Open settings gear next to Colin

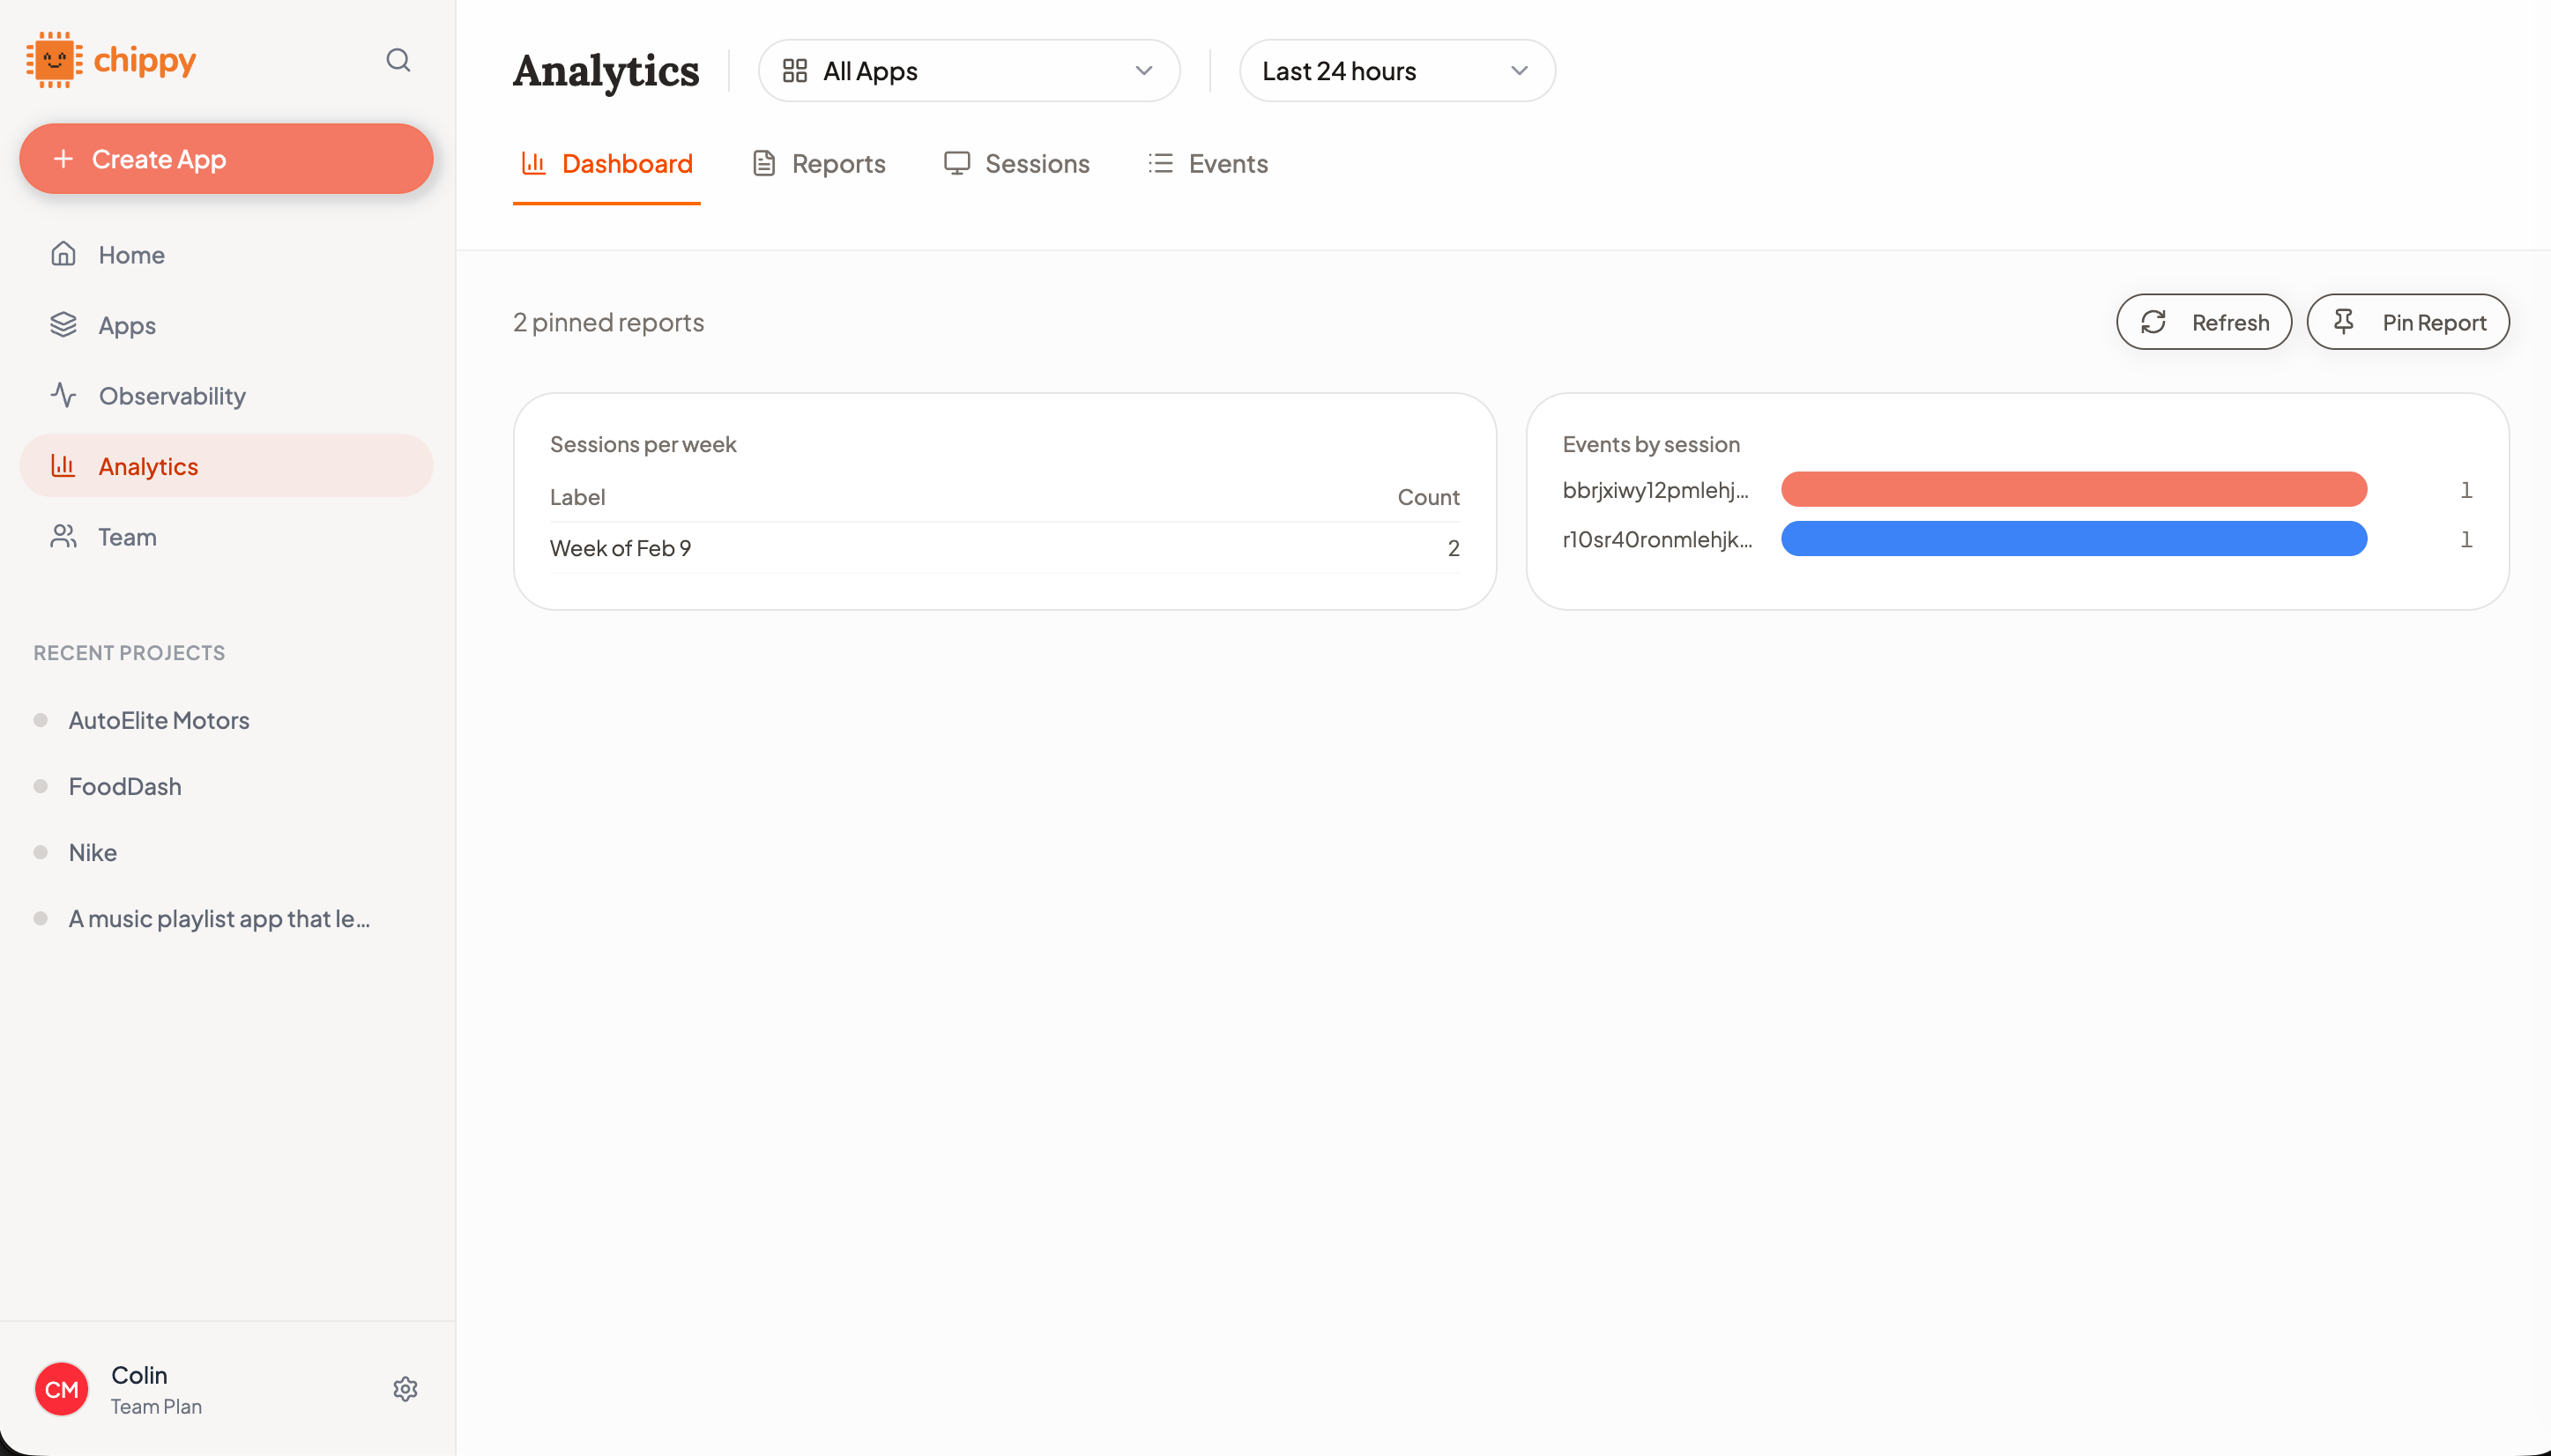[x=405, y=1389]
